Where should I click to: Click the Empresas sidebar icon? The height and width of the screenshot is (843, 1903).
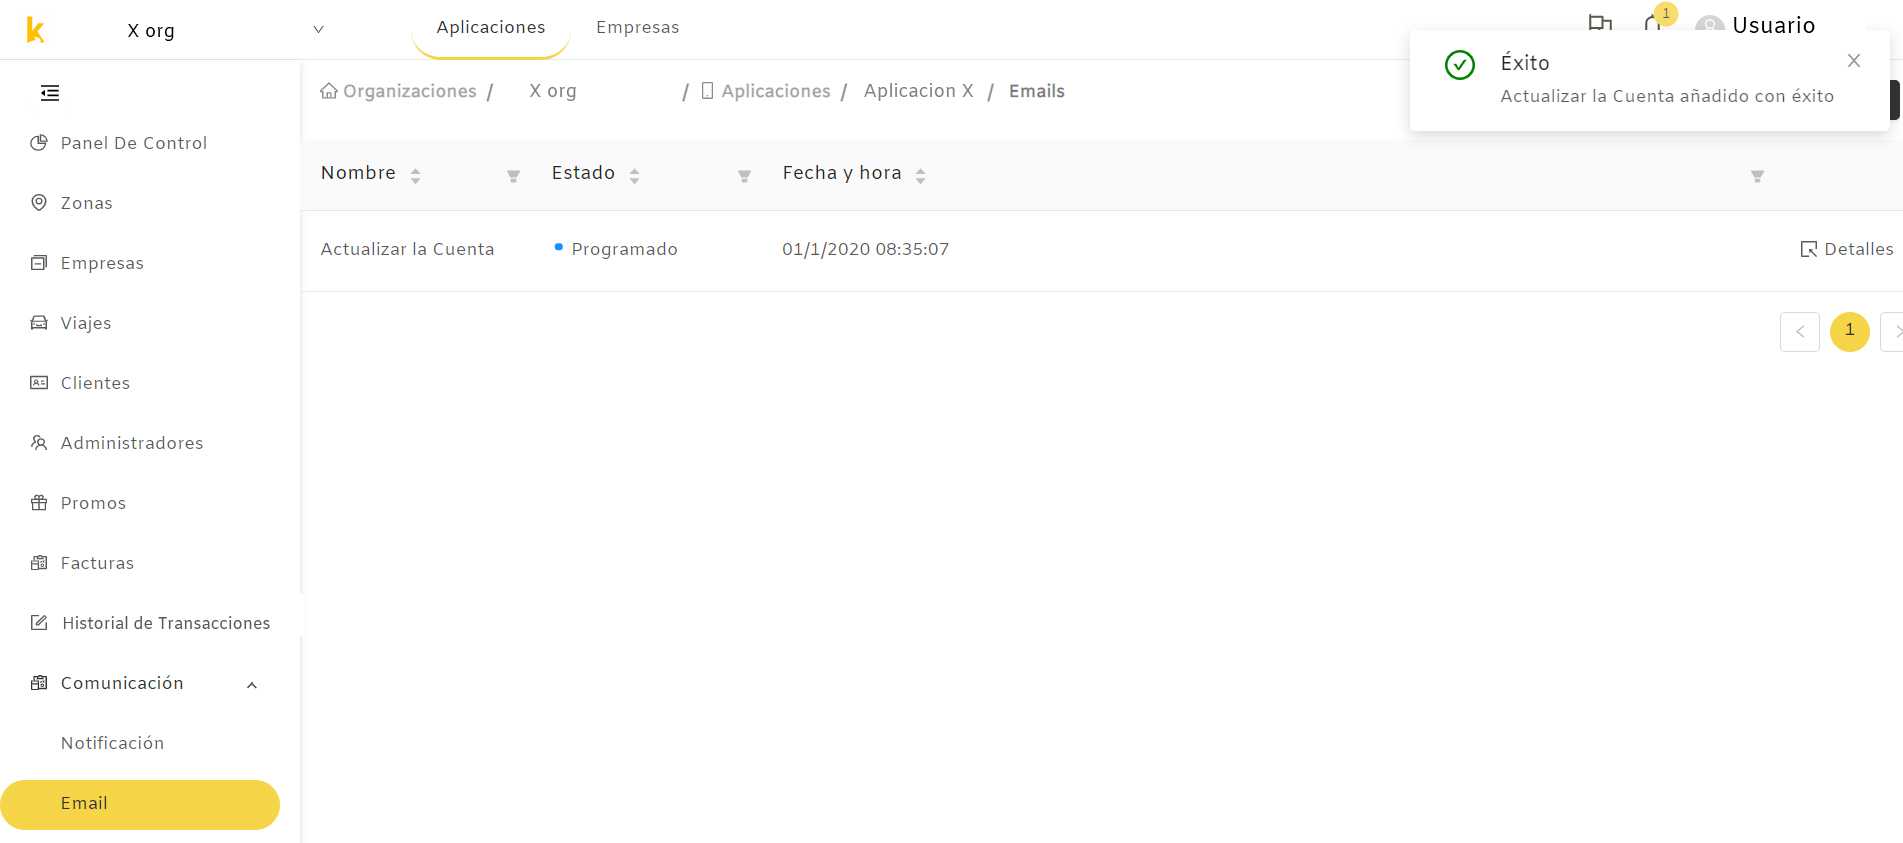click(39, 262)
